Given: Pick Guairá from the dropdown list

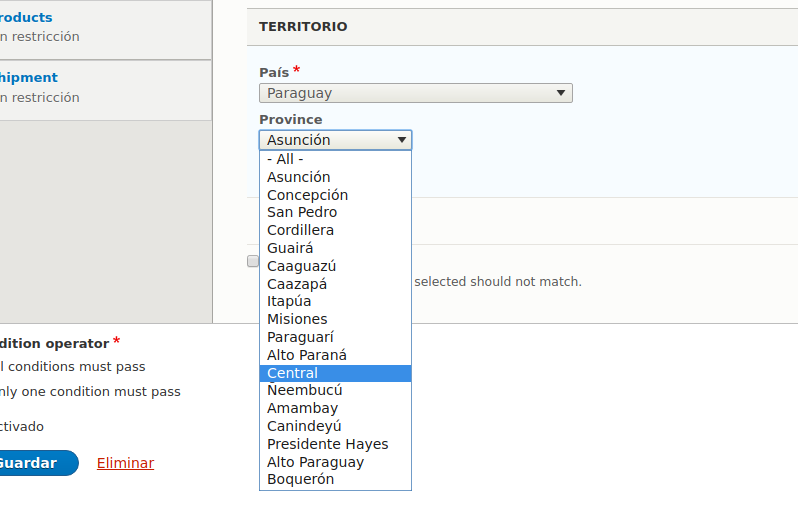Looking at the screenshot, I should click(x=335, y=248).
